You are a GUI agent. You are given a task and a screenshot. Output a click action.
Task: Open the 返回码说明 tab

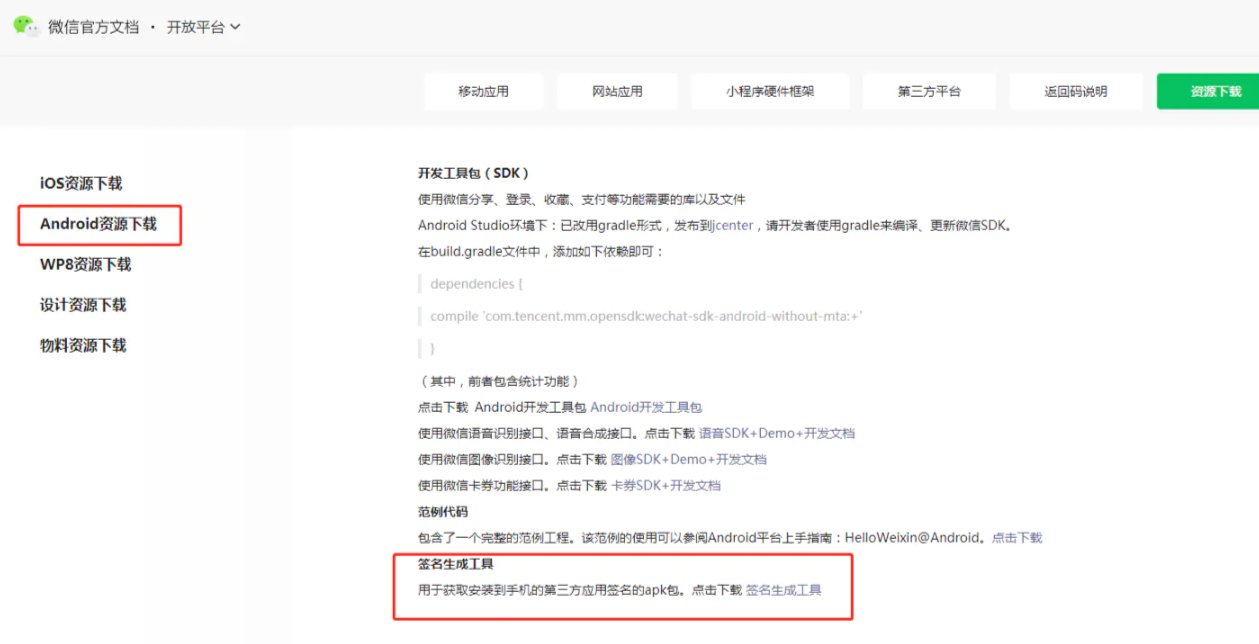click(1076, 91)
